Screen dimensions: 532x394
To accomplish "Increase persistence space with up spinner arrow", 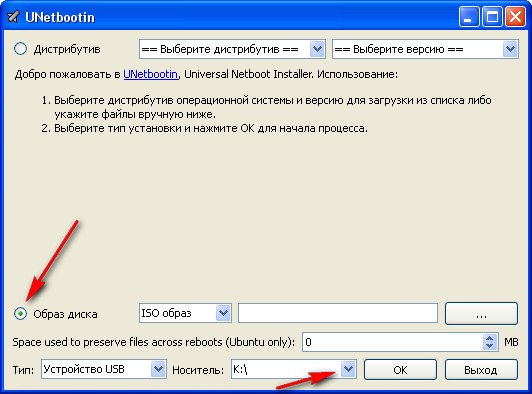I will pos(490,338).
